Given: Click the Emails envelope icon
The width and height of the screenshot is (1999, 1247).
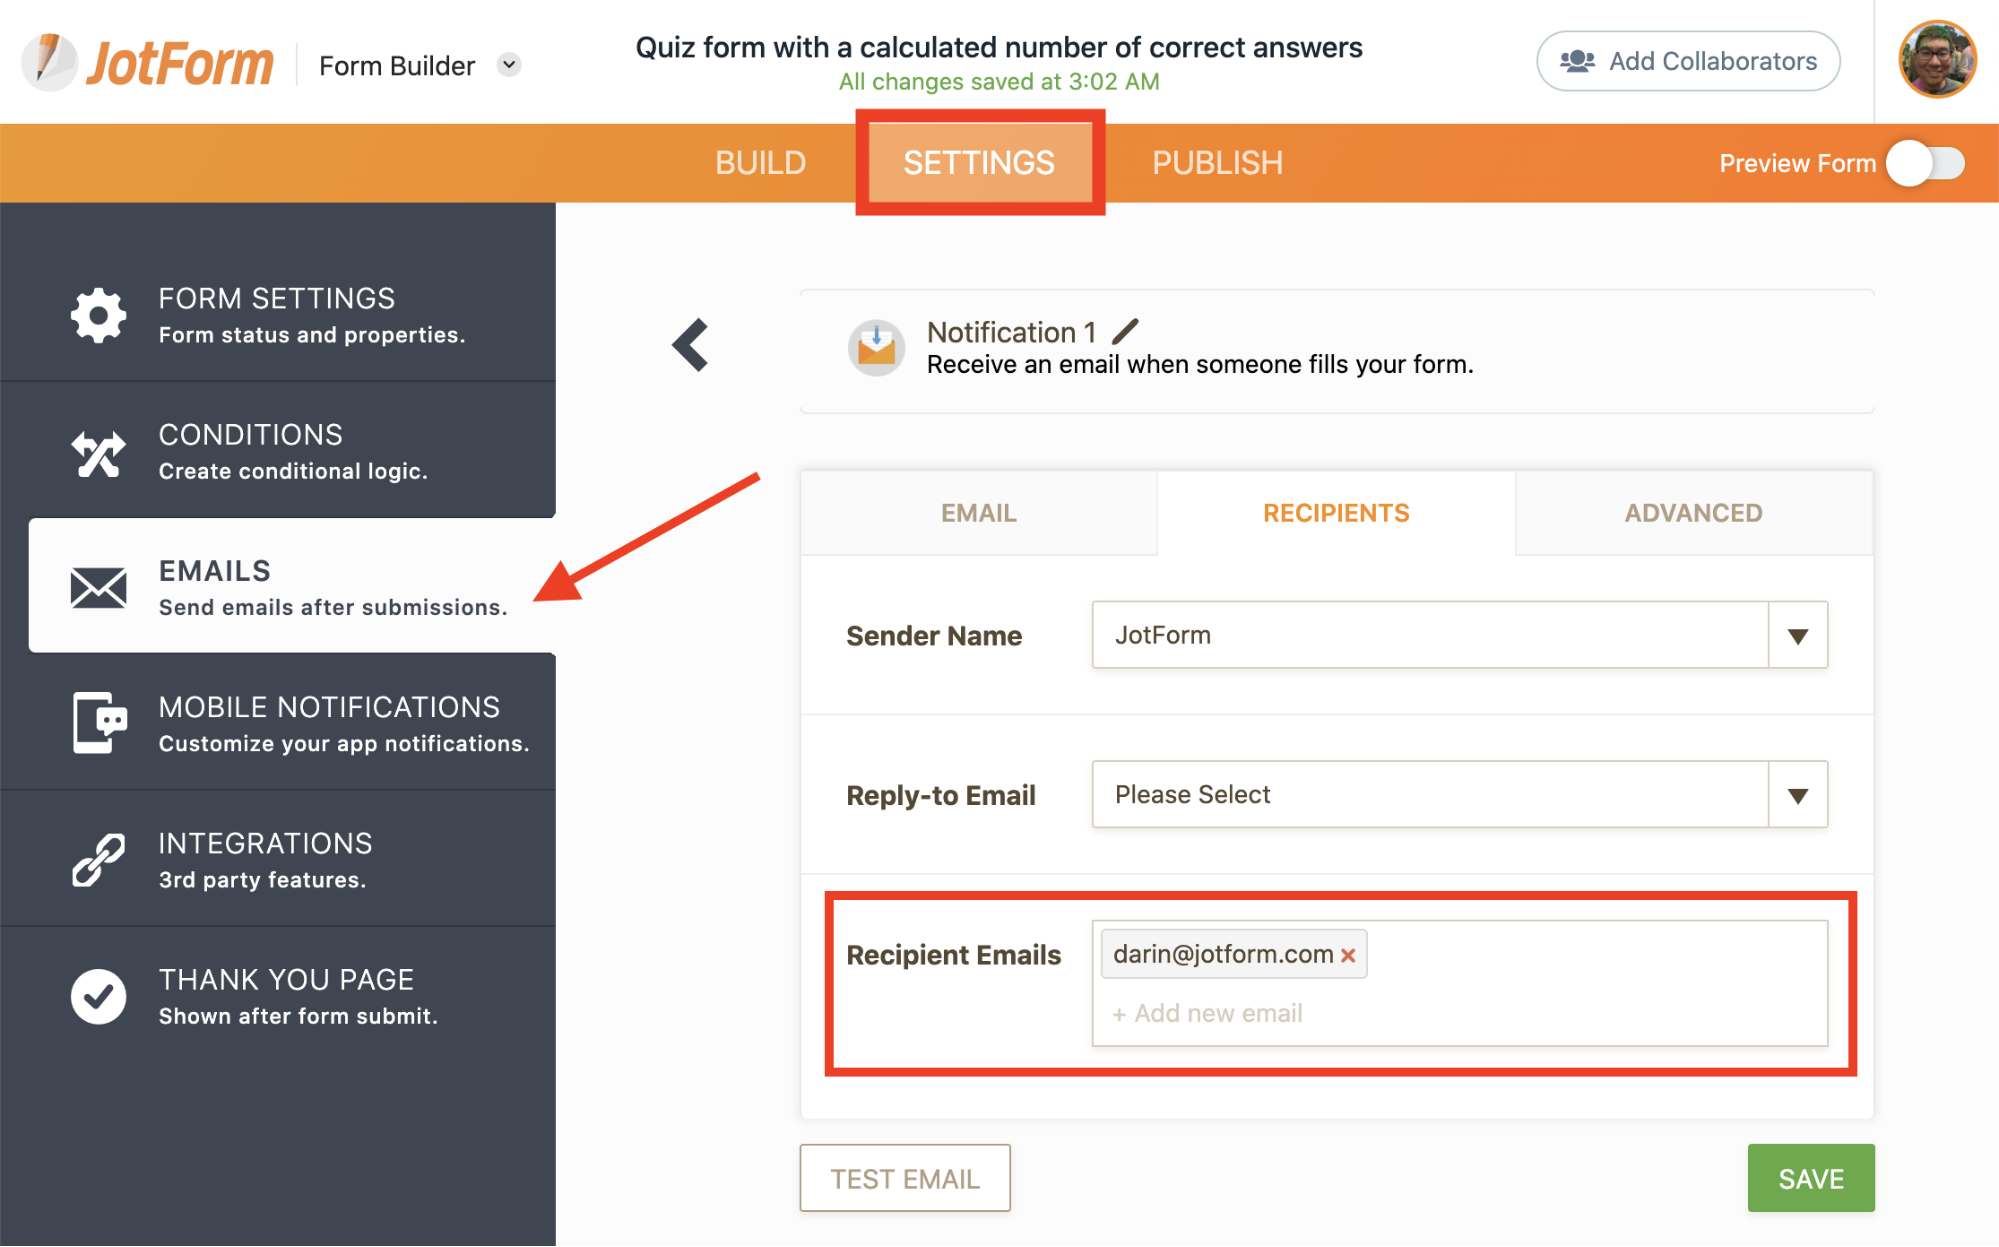Looking at the screenshot, I should [98, 587].
